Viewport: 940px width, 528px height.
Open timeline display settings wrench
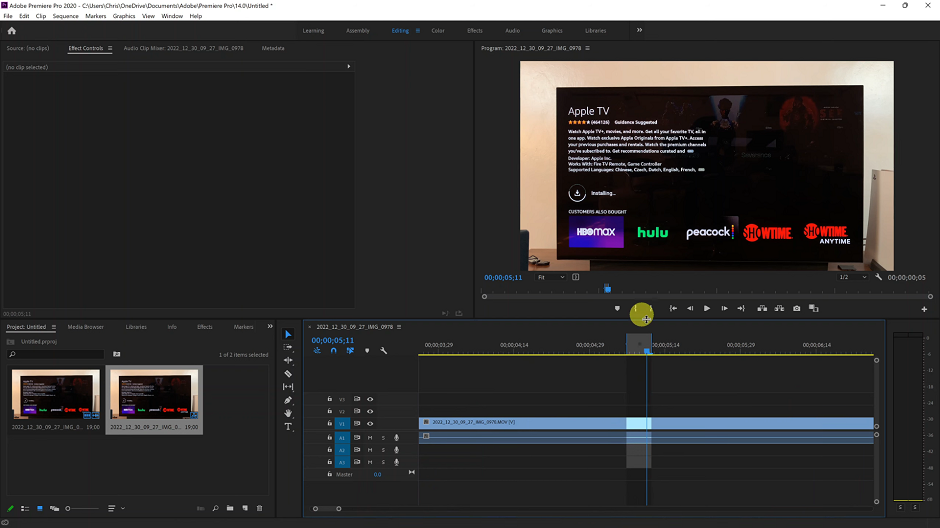click(384, 351)
